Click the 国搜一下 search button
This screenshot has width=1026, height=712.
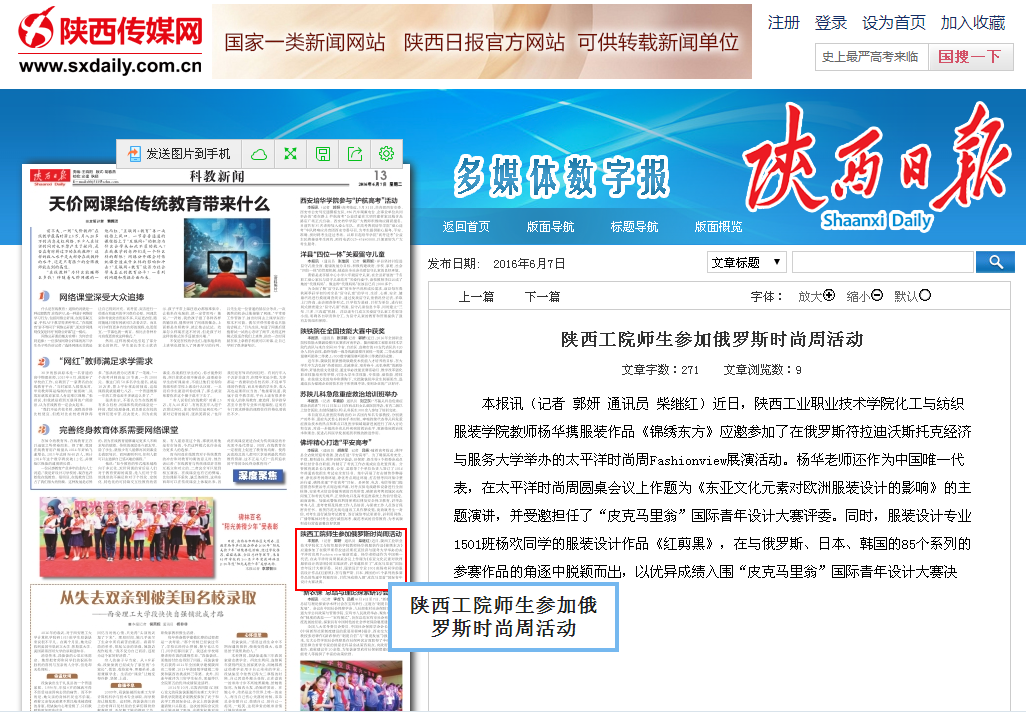[970, 57]
